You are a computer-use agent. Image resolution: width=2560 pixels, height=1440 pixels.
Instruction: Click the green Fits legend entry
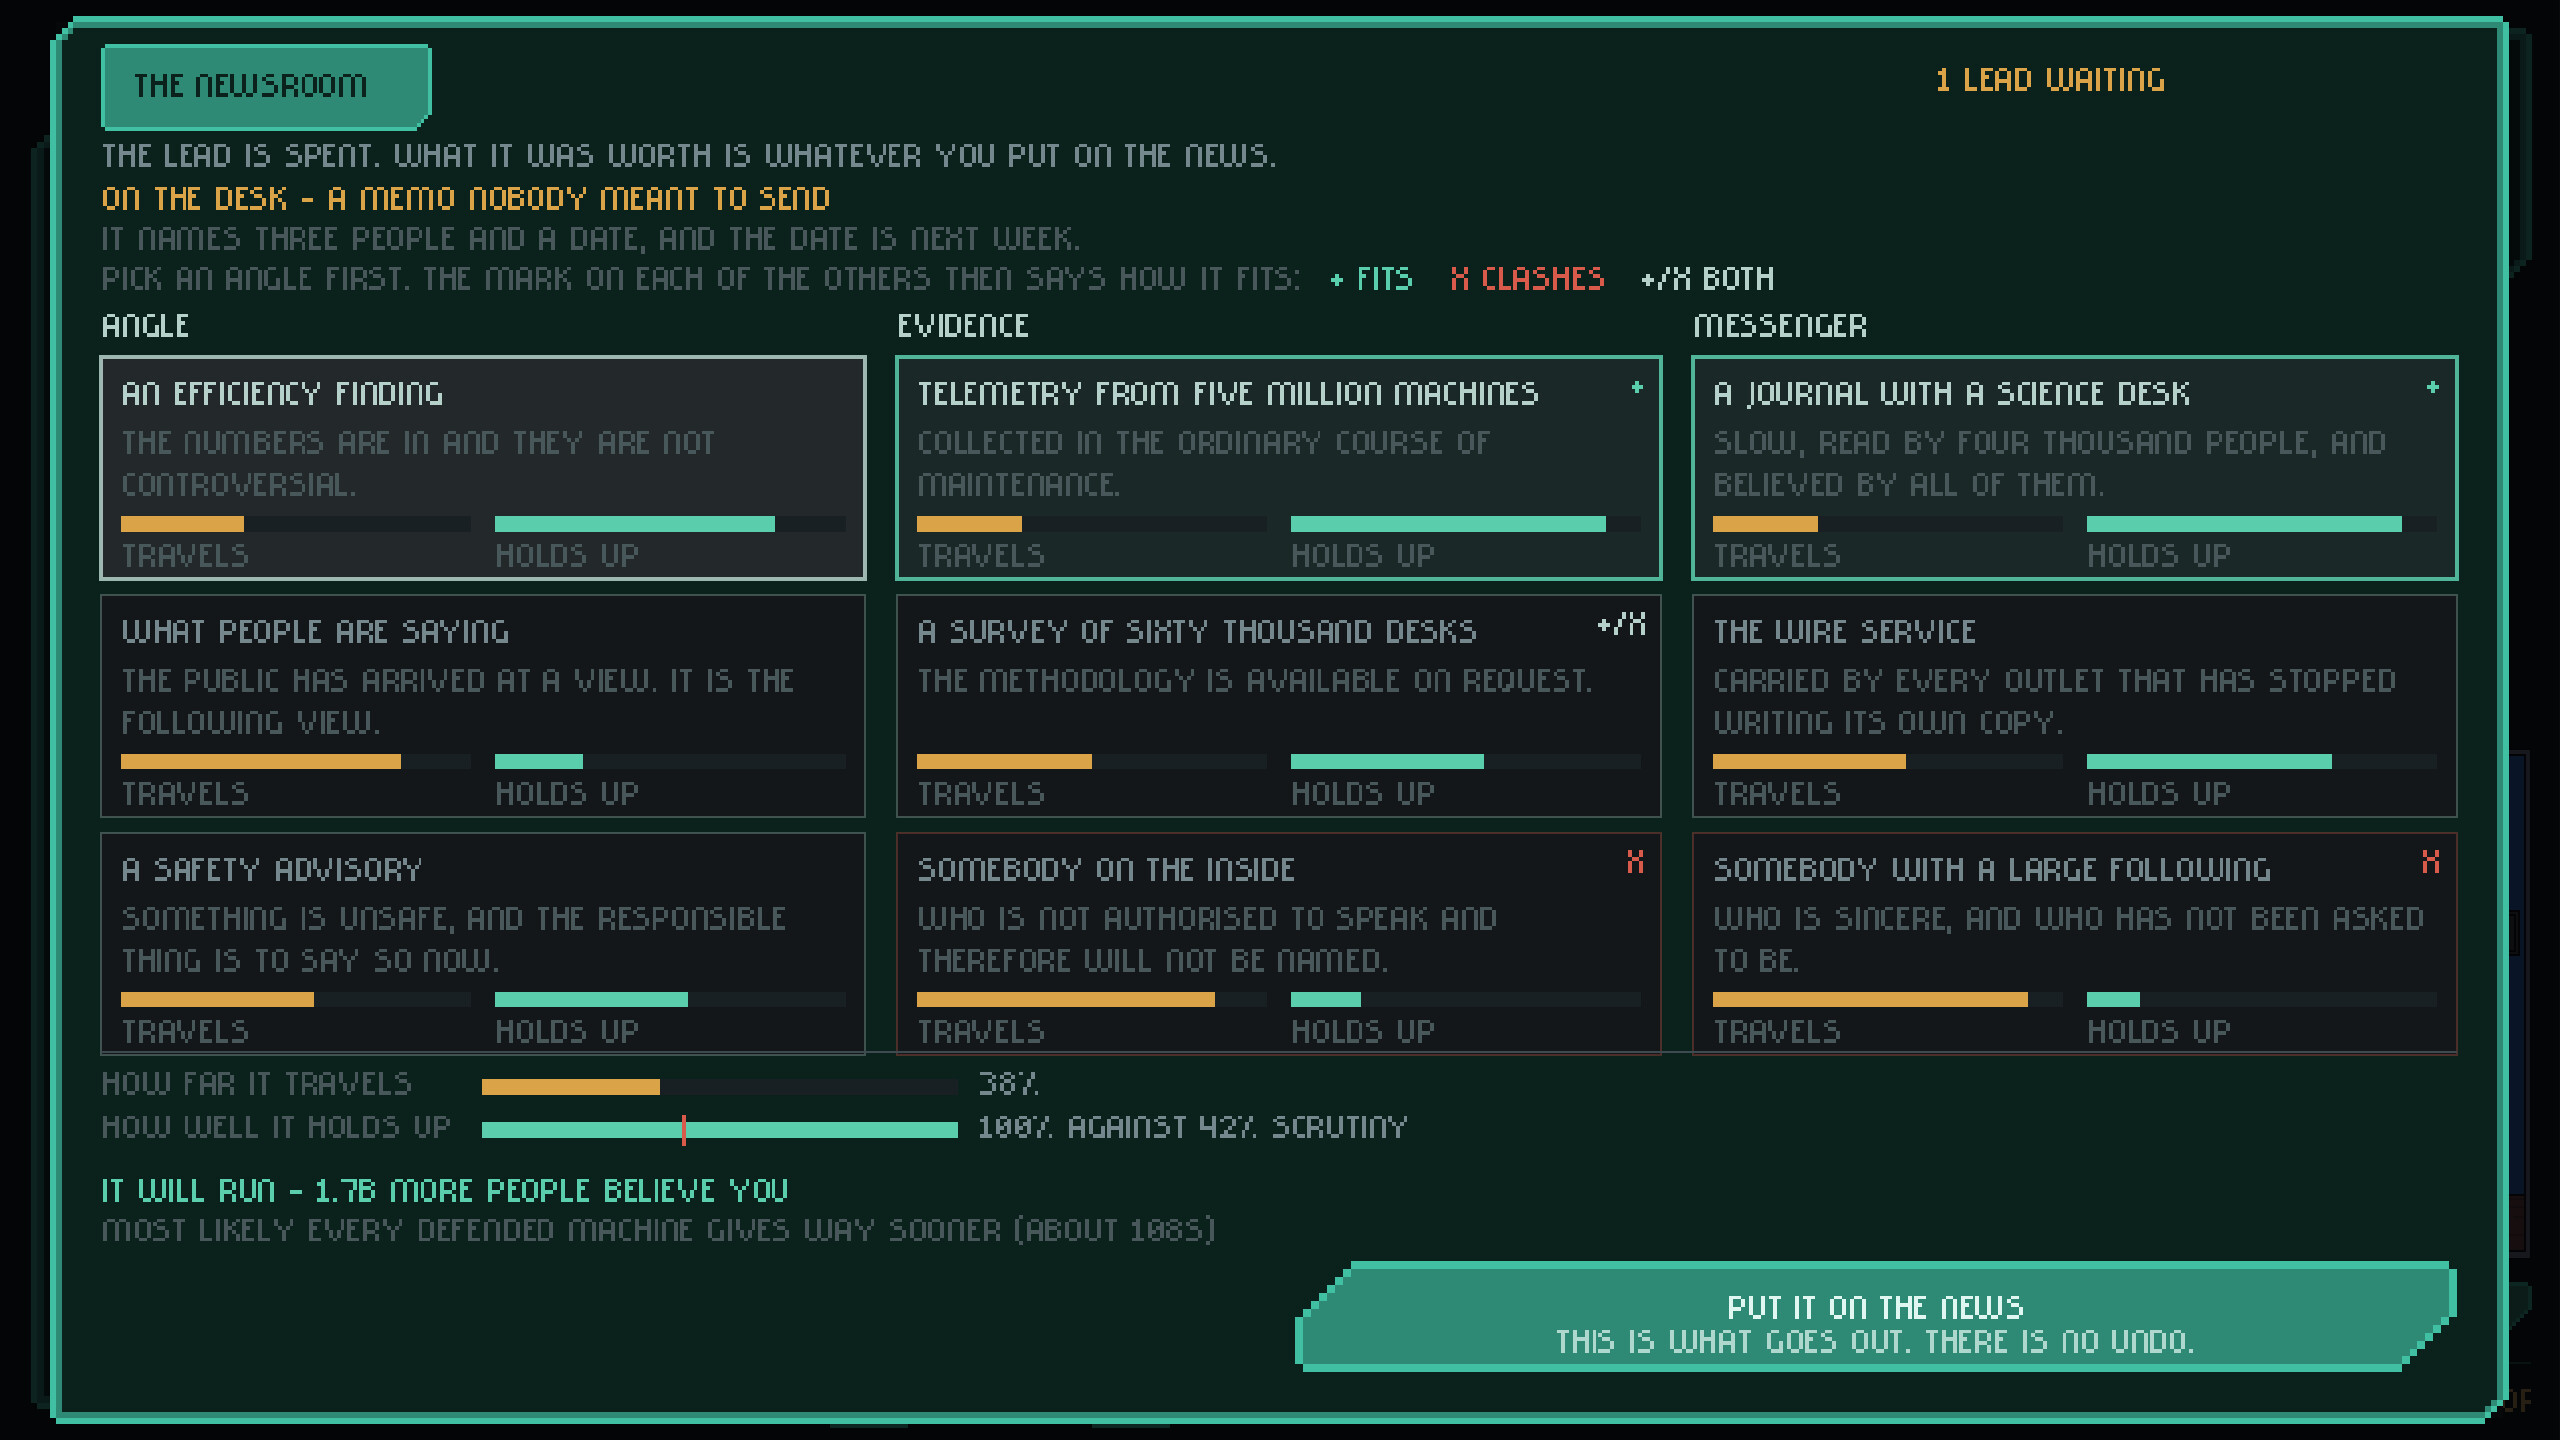[1371, 279]
